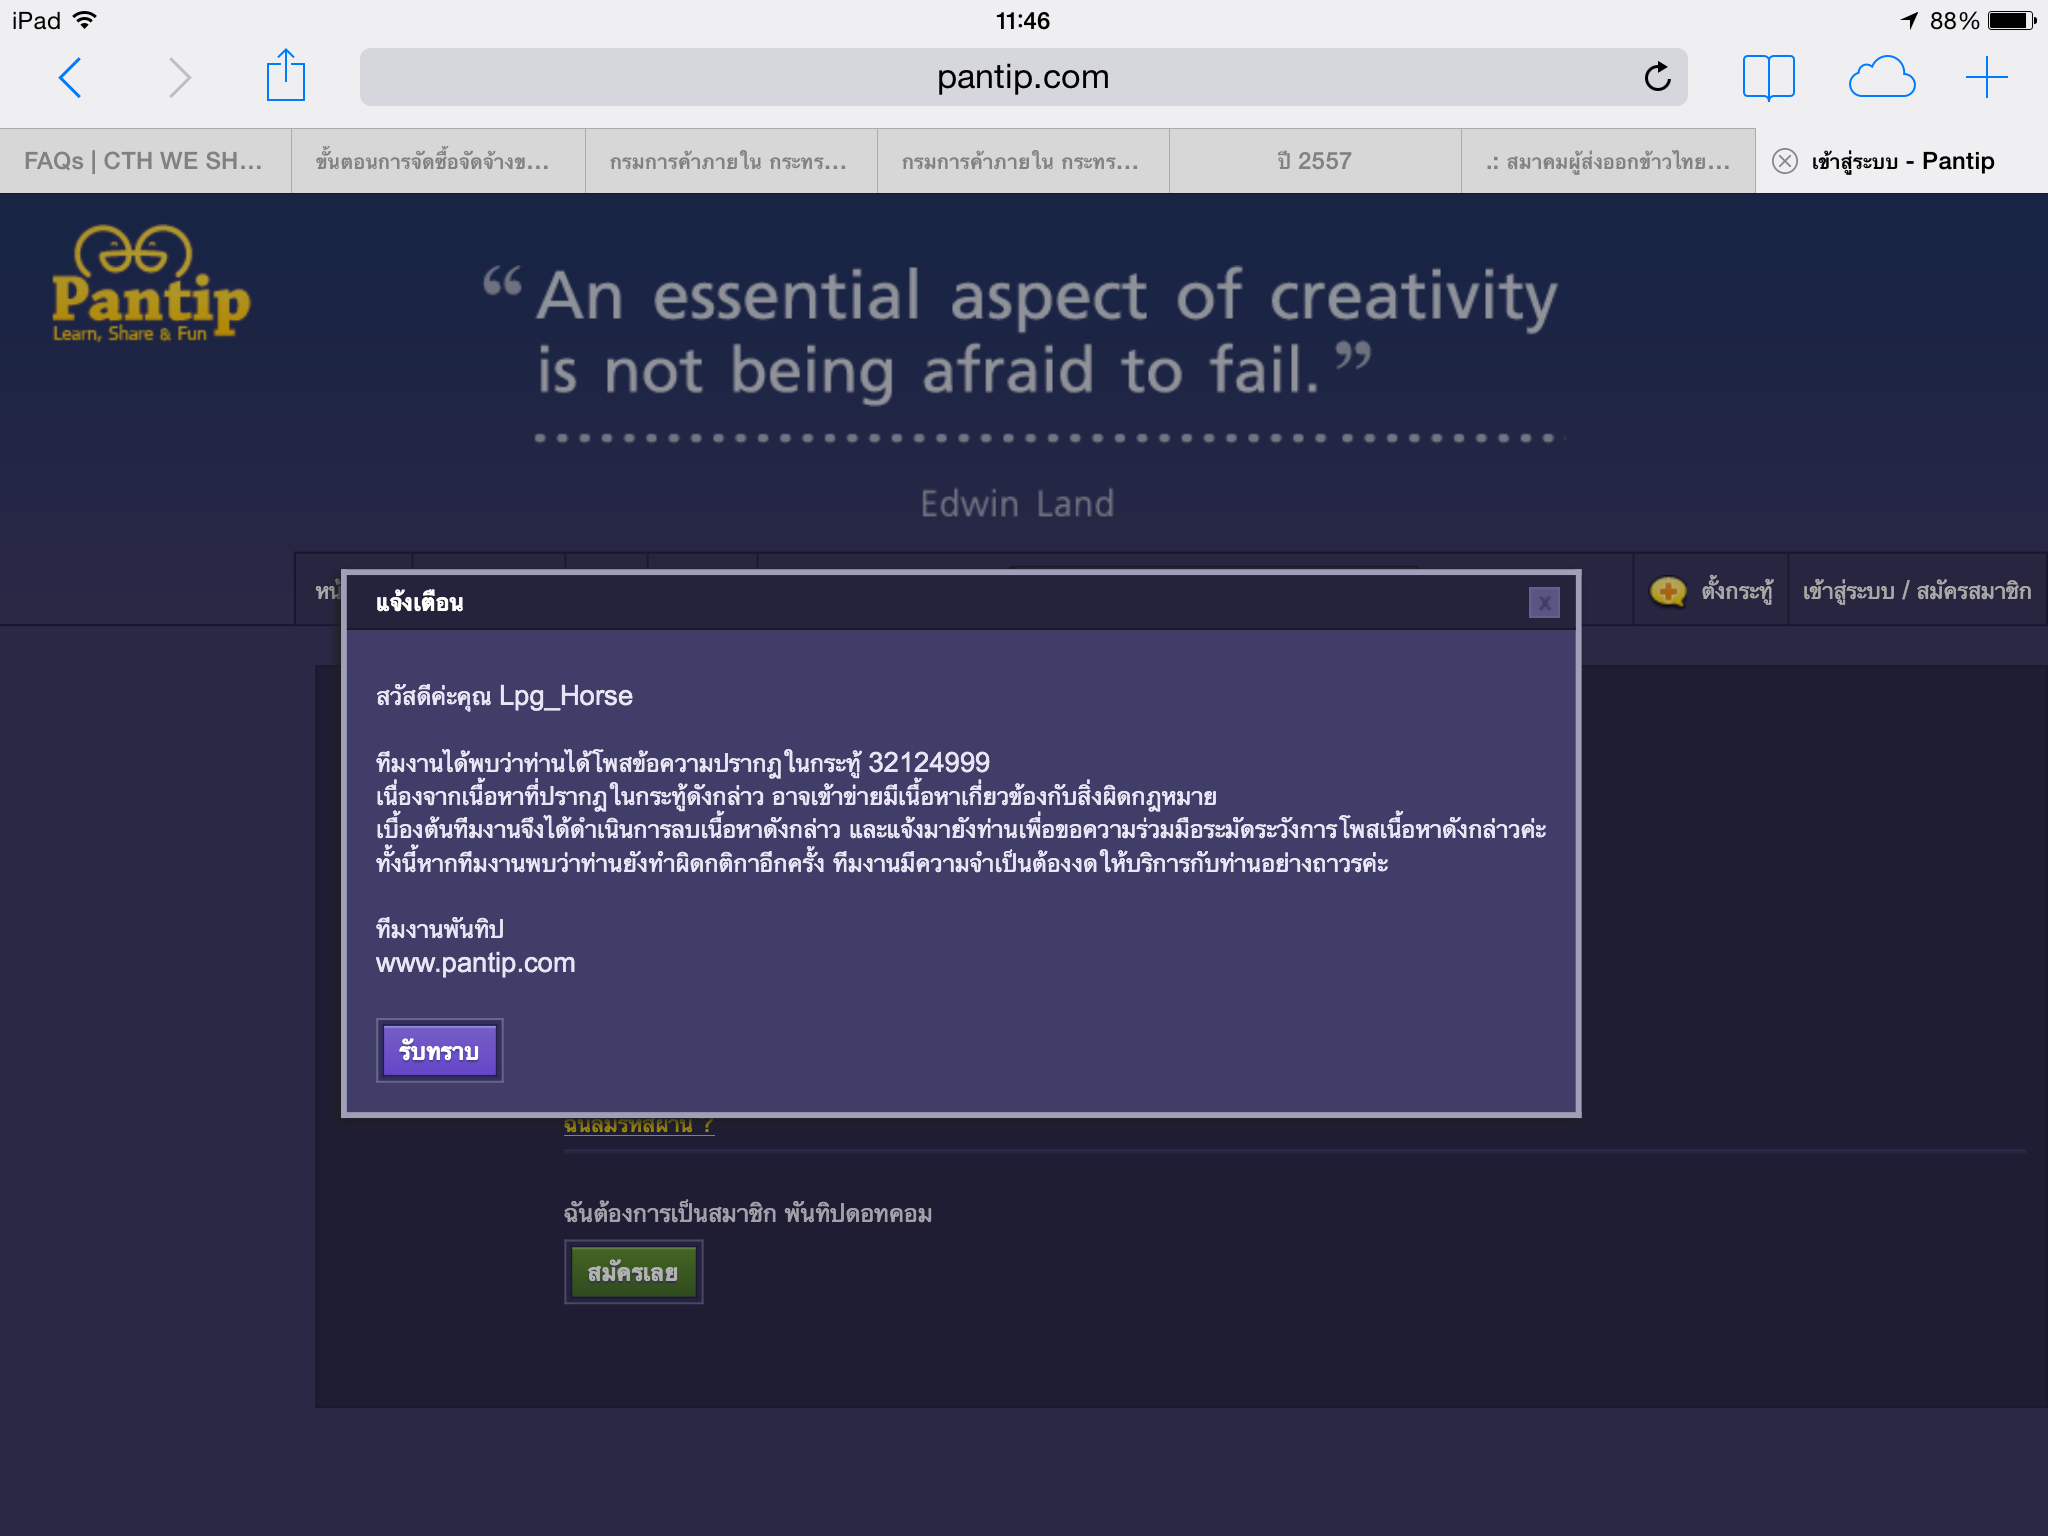Click the สมัครเลย register button
2048x1536 pixels.
tap(633, 1272)
